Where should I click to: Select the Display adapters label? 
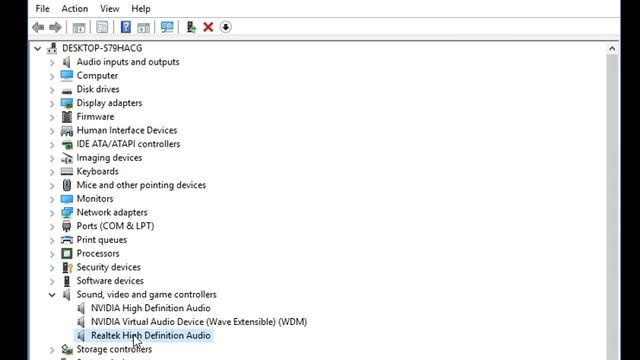(109, 103)
